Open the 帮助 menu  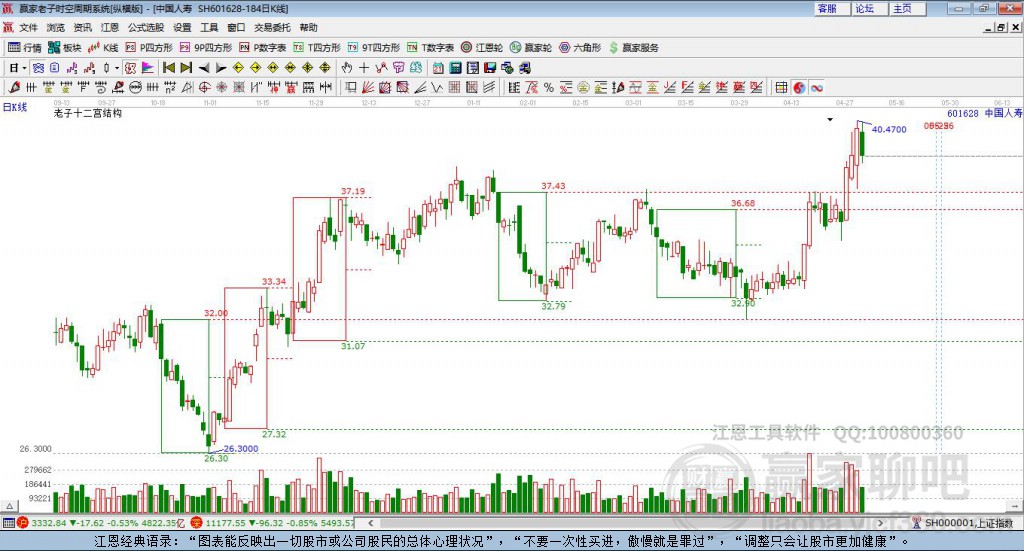pyautogui.click(x=308, y=27)
